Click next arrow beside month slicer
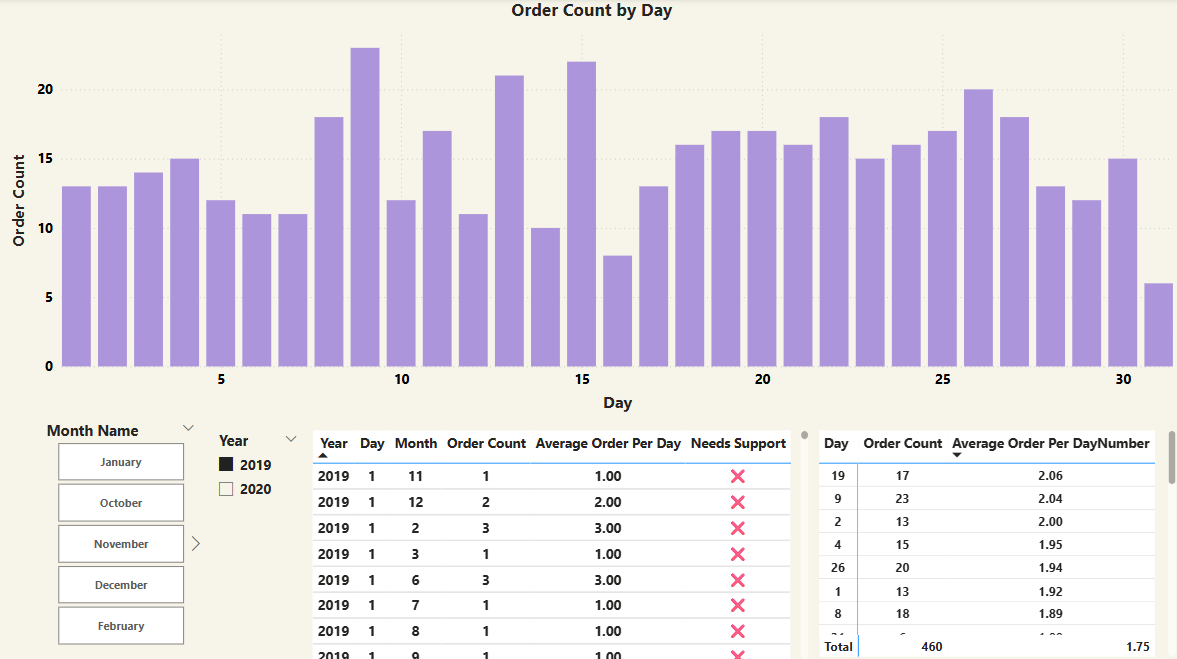 (x=196, y=543)
